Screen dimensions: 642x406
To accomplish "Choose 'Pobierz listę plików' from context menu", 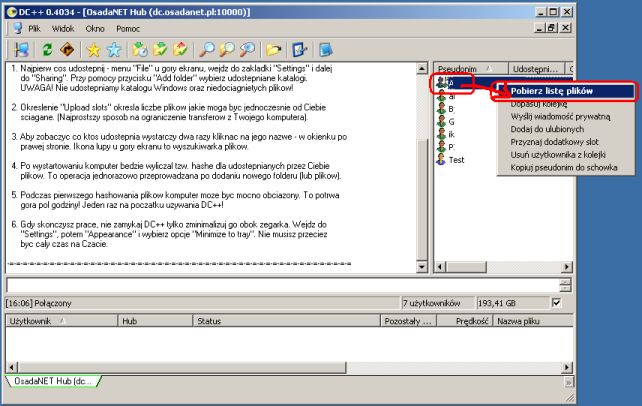I will pyautogui.click(x=566, y=90).
